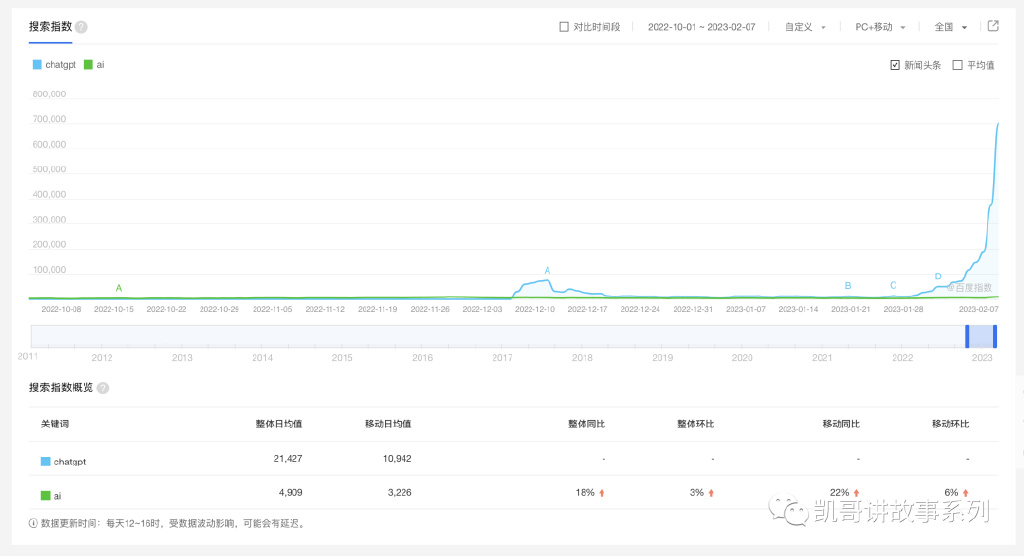Image resolution: width=1024 pixels, height=556 pixels.
Task: Click the 移动日均值 column header
Action: click(x=388, y=424)
